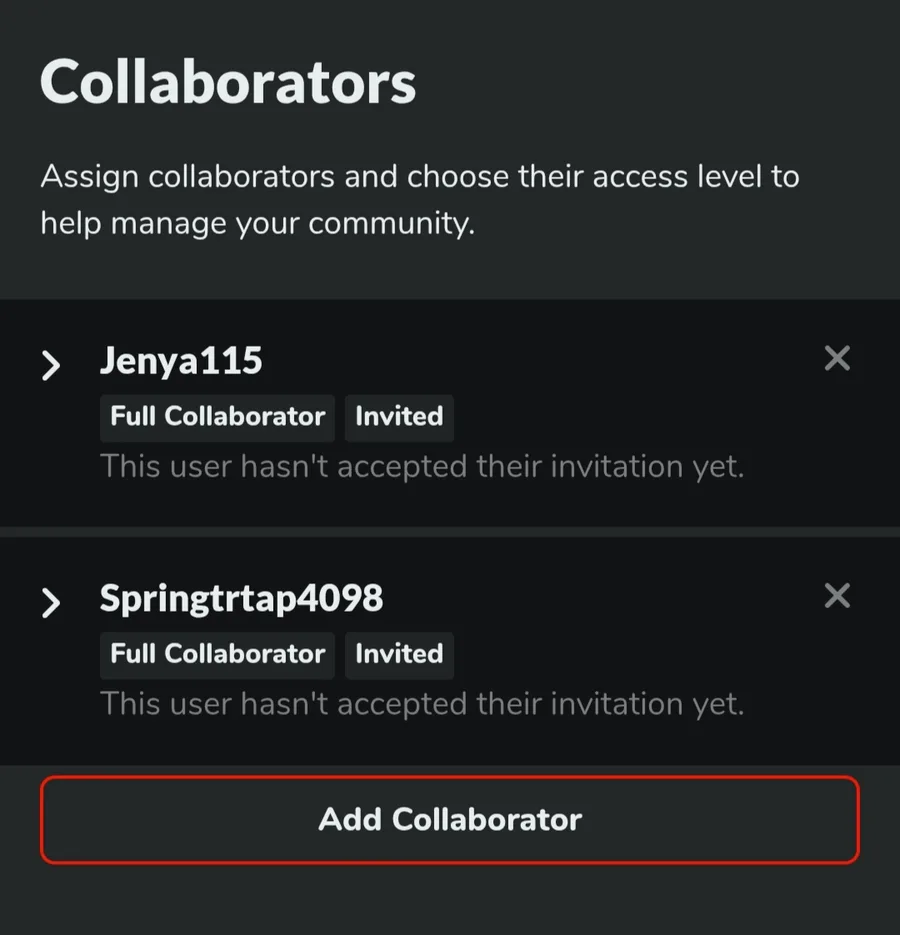The image size is (900, 935).
Task: Click the Add Collaborator button
Action: click(x=450, y=820)
